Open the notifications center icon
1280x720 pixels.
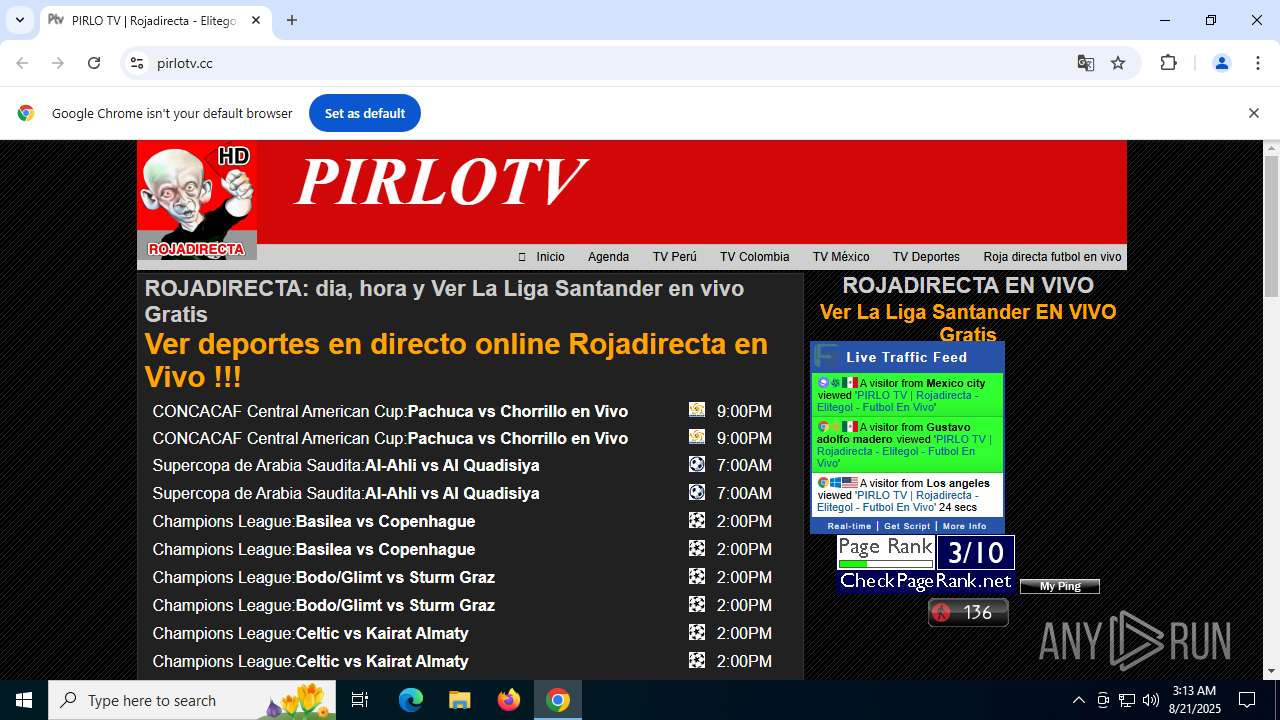click(1247, 700)
